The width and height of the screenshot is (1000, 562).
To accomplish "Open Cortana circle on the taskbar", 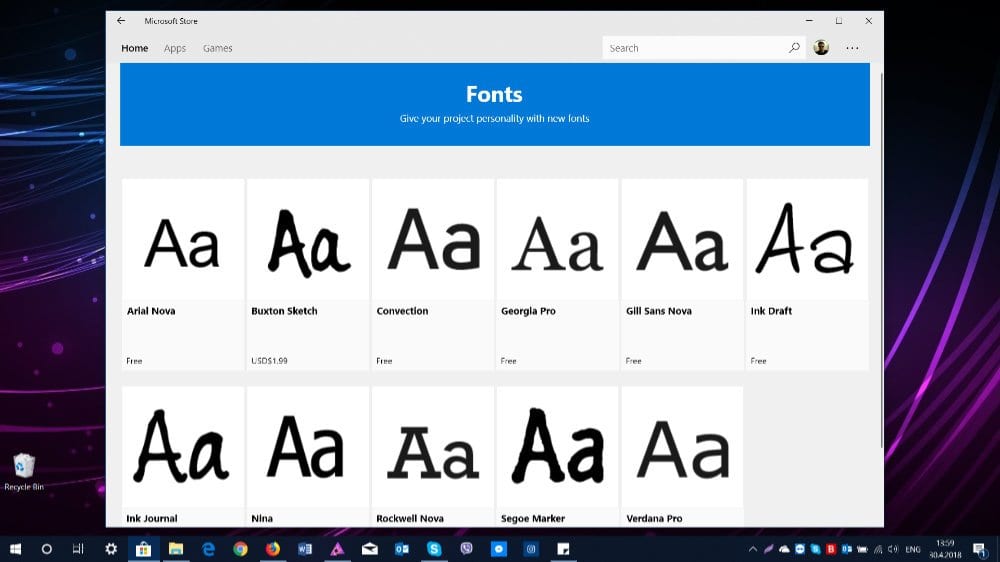I will [47, 549].
